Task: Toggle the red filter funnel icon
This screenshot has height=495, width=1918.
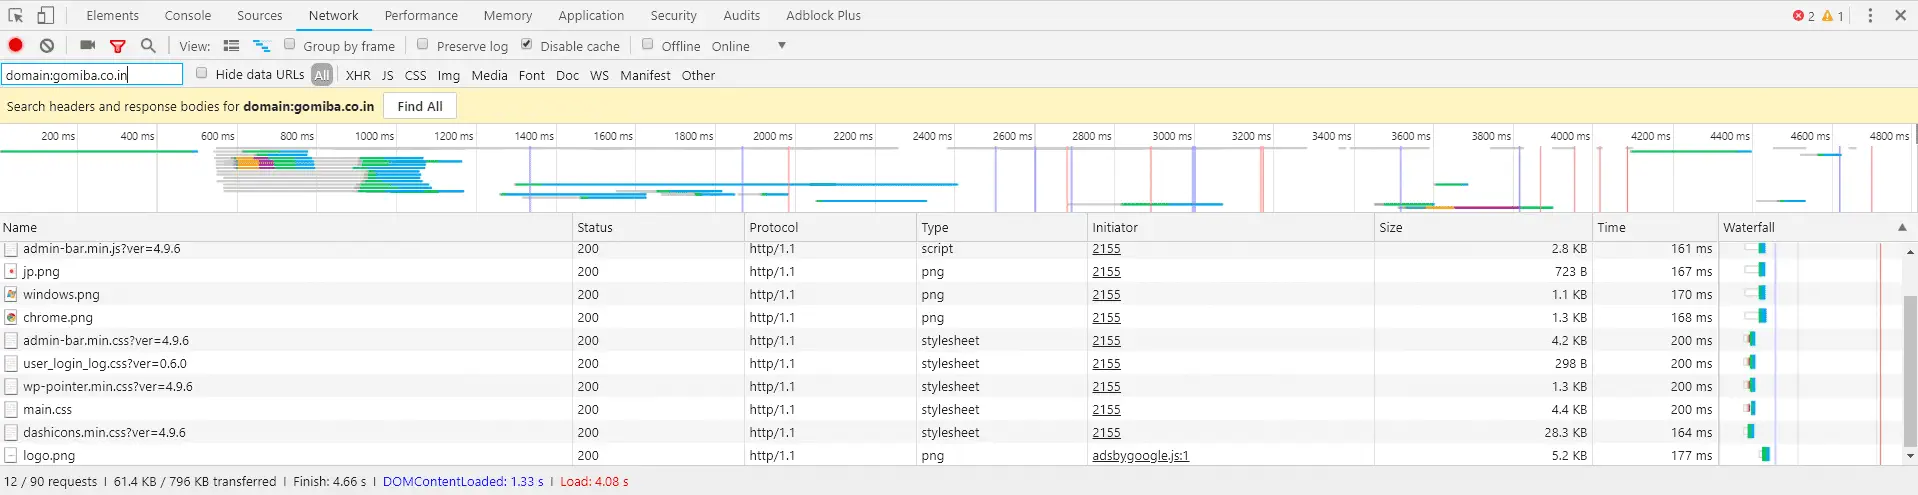Action: tap(118, 46)
